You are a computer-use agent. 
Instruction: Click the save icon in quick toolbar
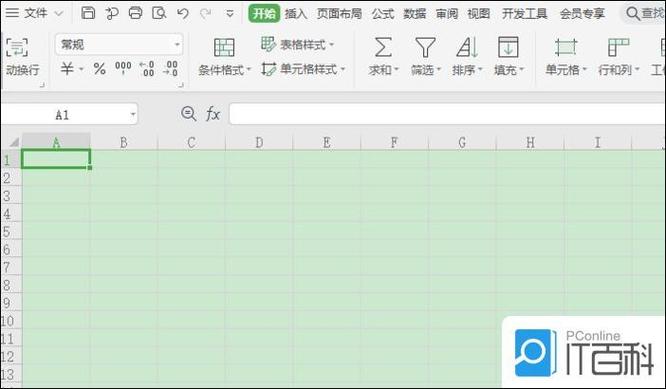[x=88, y=13]
